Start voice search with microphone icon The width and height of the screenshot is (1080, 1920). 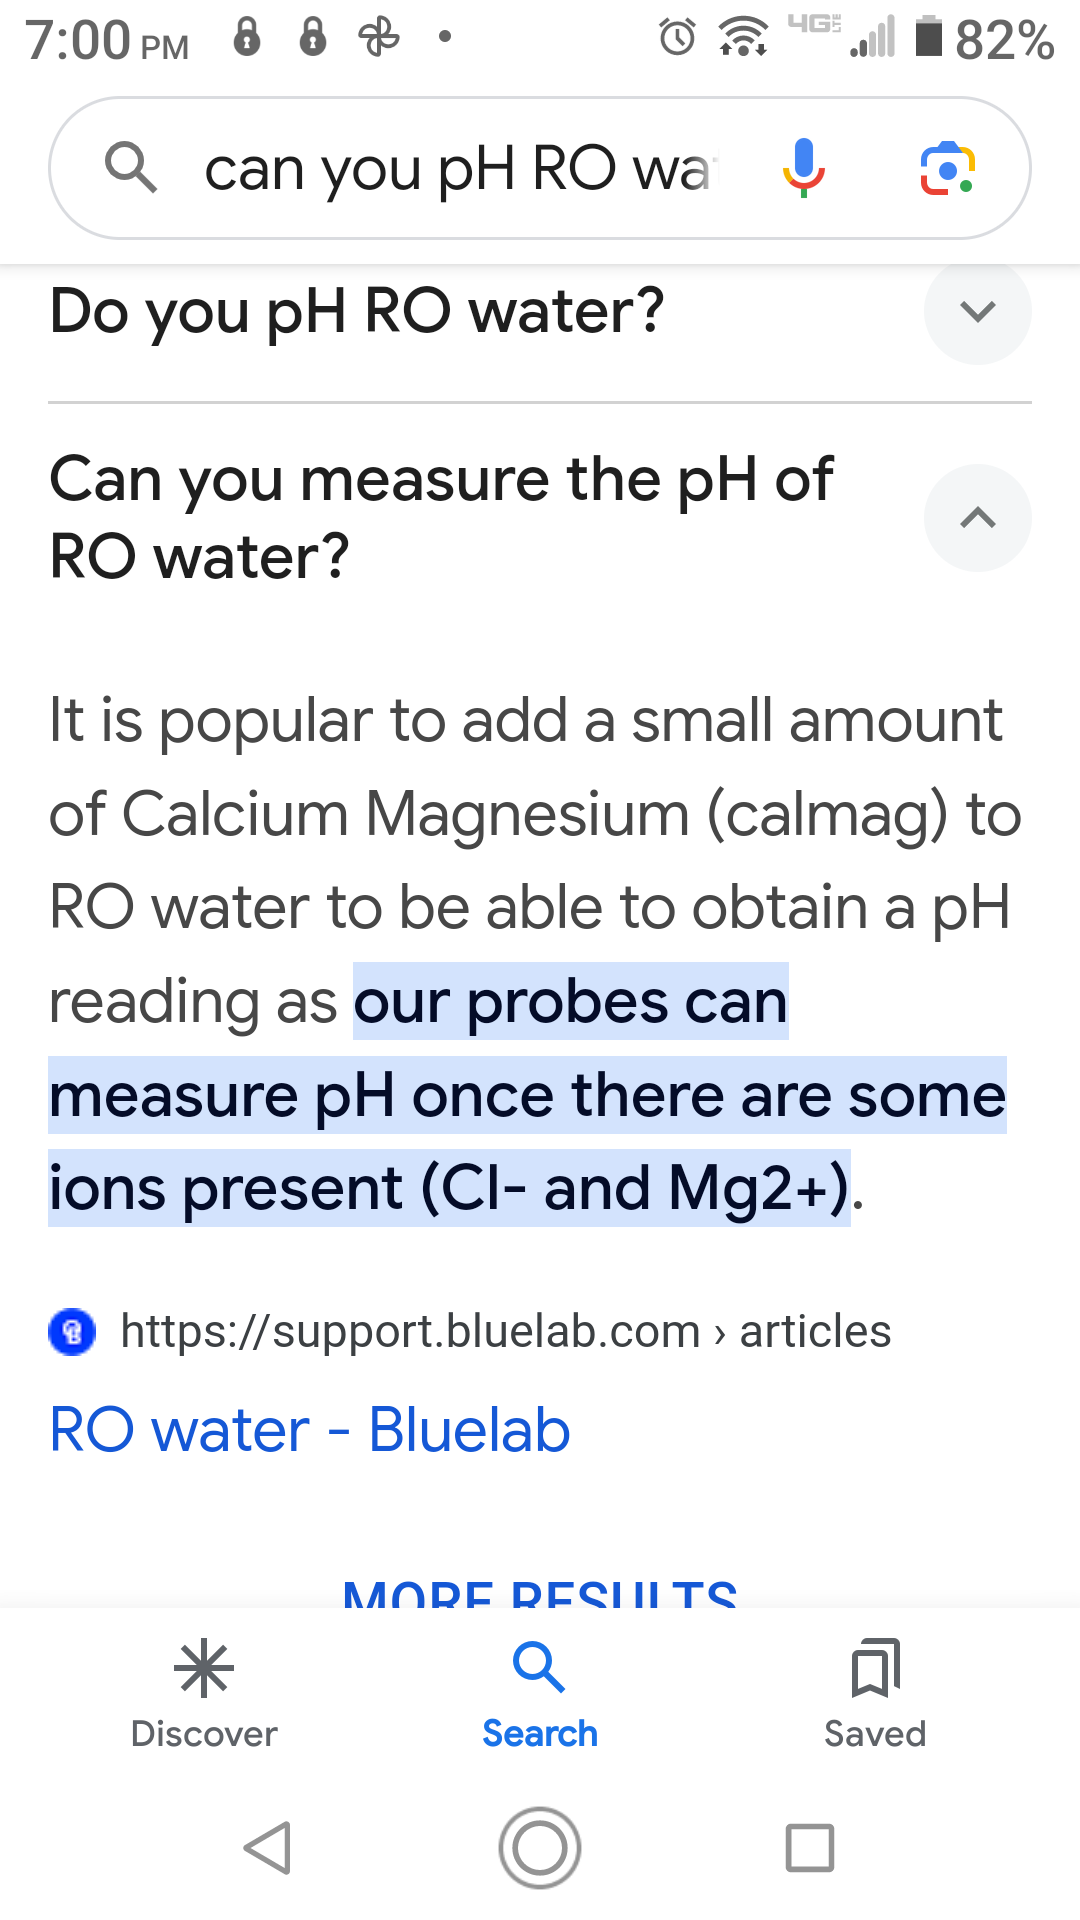coord(803,167)
